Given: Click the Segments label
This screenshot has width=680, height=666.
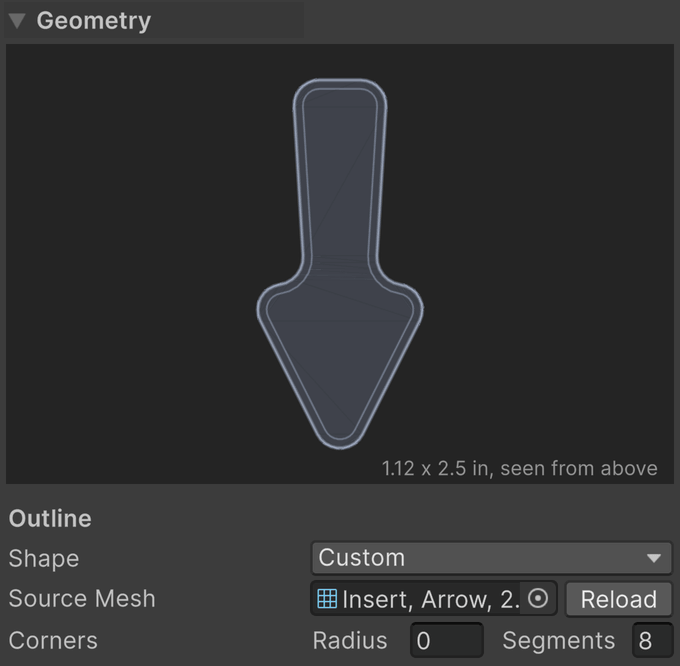Looking at the screenshot, I should point(559,640).
